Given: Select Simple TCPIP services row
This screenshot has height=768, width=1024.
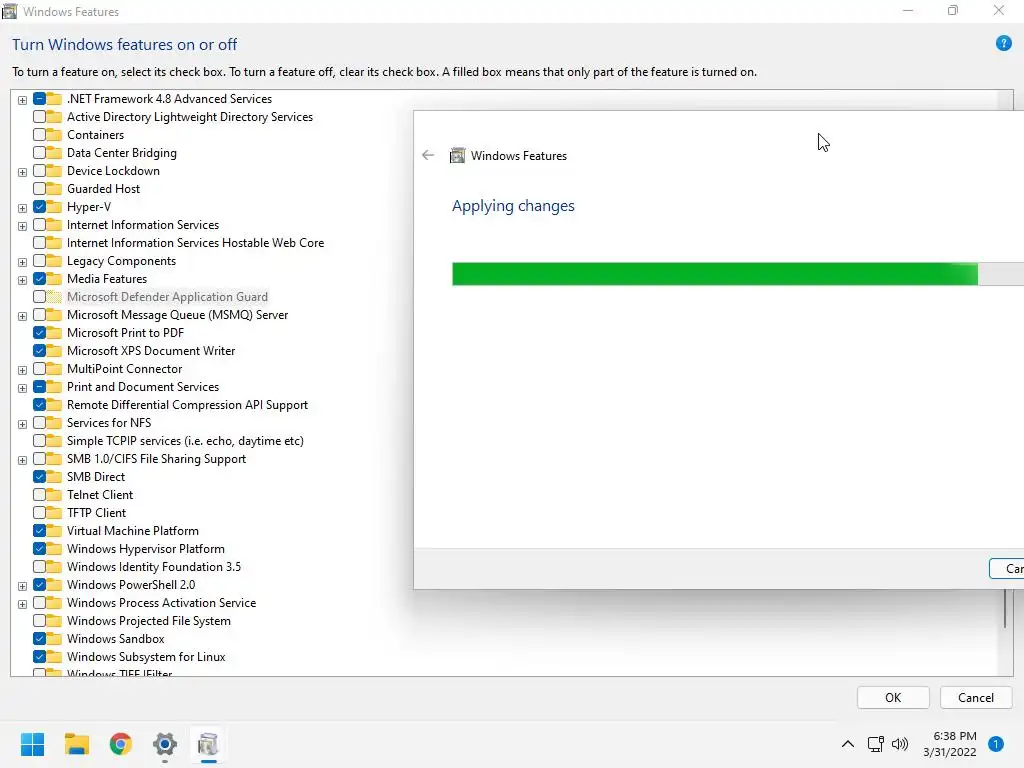Looking at the screenshot, I should coord(185,441).
